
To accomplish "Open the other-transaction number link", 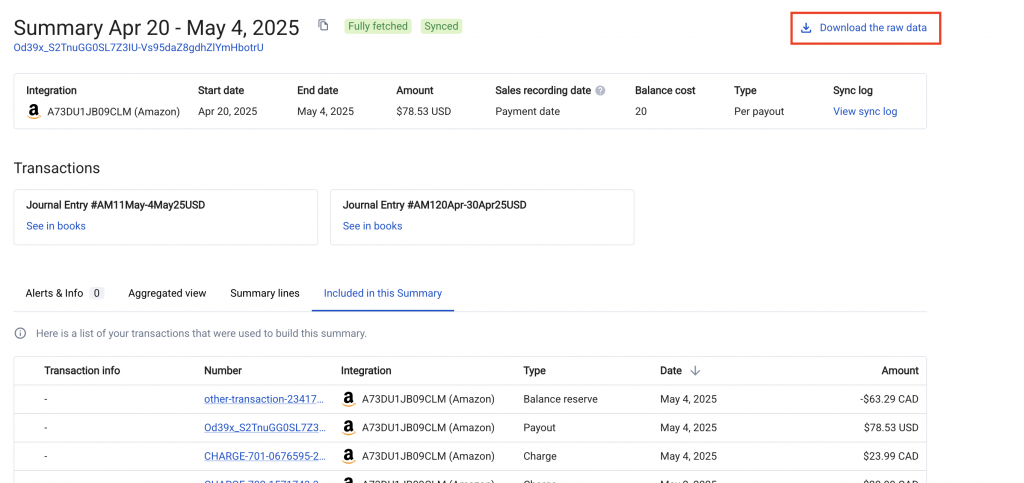I will [264, 399].
